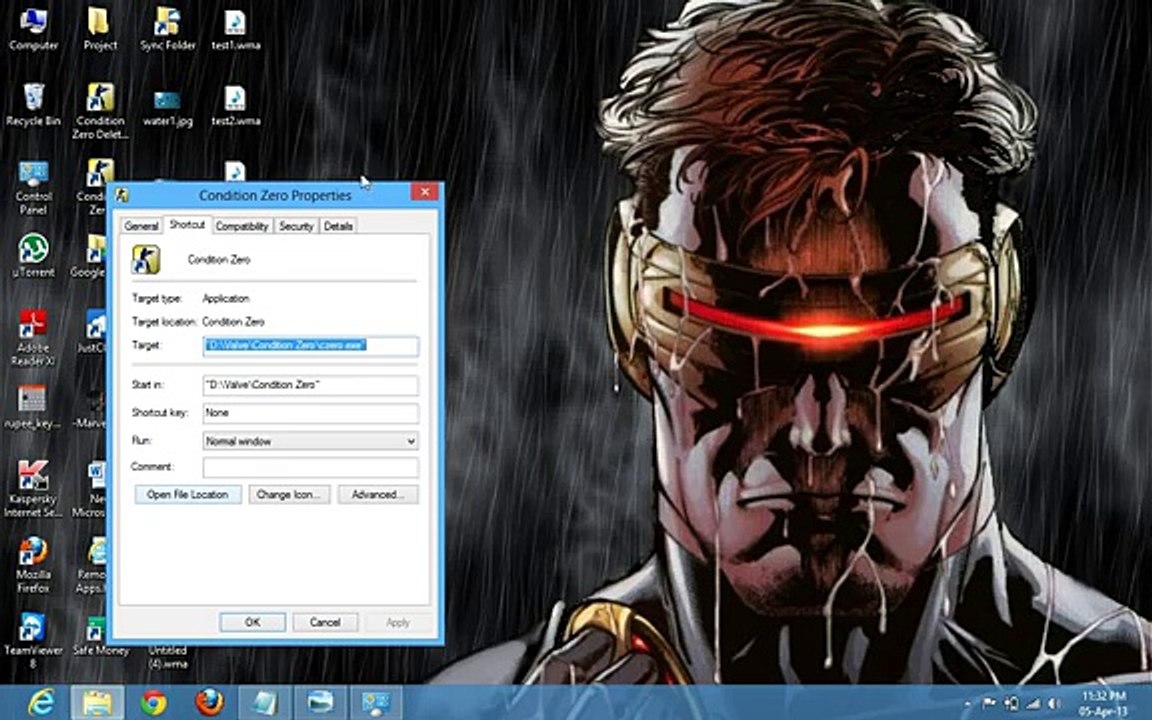This screenshot has width=1152, height=720.
Task: Click inside the Target path field
Action: (x=310, y=345)
